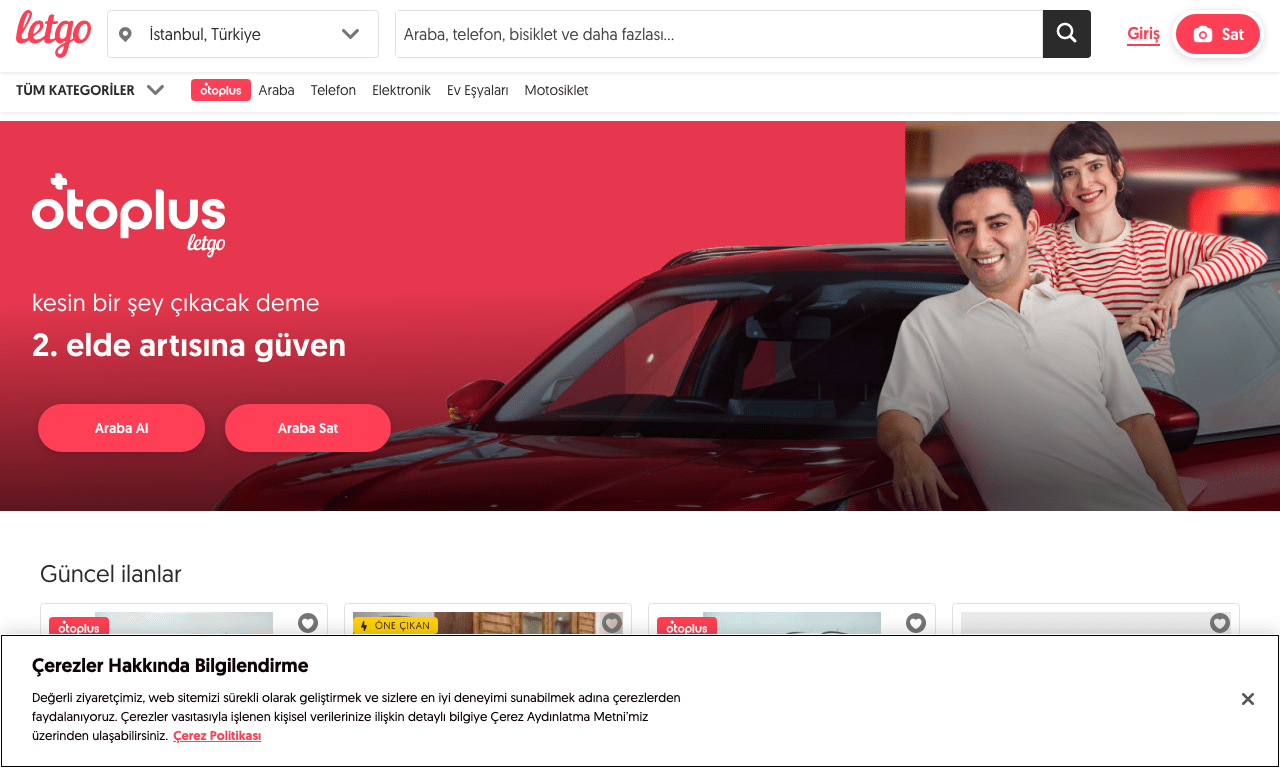Favorite the first listing with heart icon

[x=308, y=623]
